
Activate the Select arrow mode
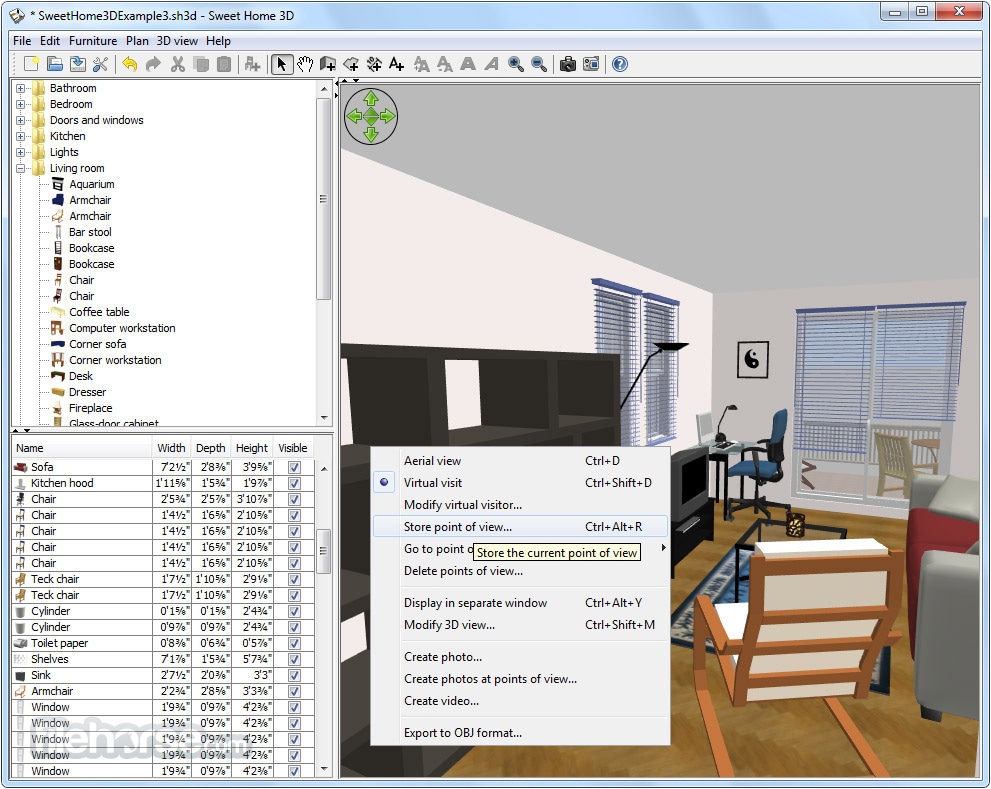[x=282, y=64]
